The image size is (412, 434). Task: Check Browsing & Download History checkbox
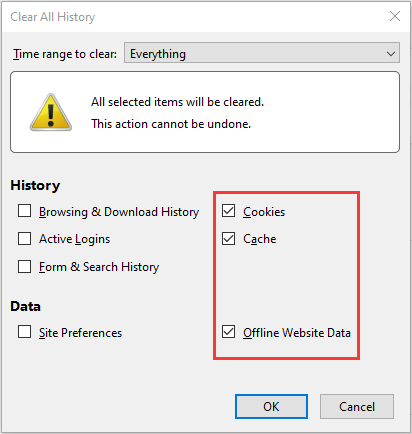coord(24,211)
